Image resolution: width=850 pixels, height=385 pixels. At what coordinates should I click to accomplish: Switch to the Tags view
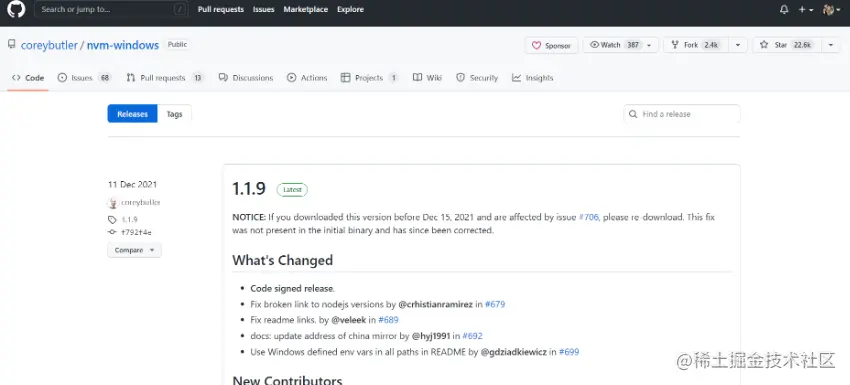click(x=175, y=114)
